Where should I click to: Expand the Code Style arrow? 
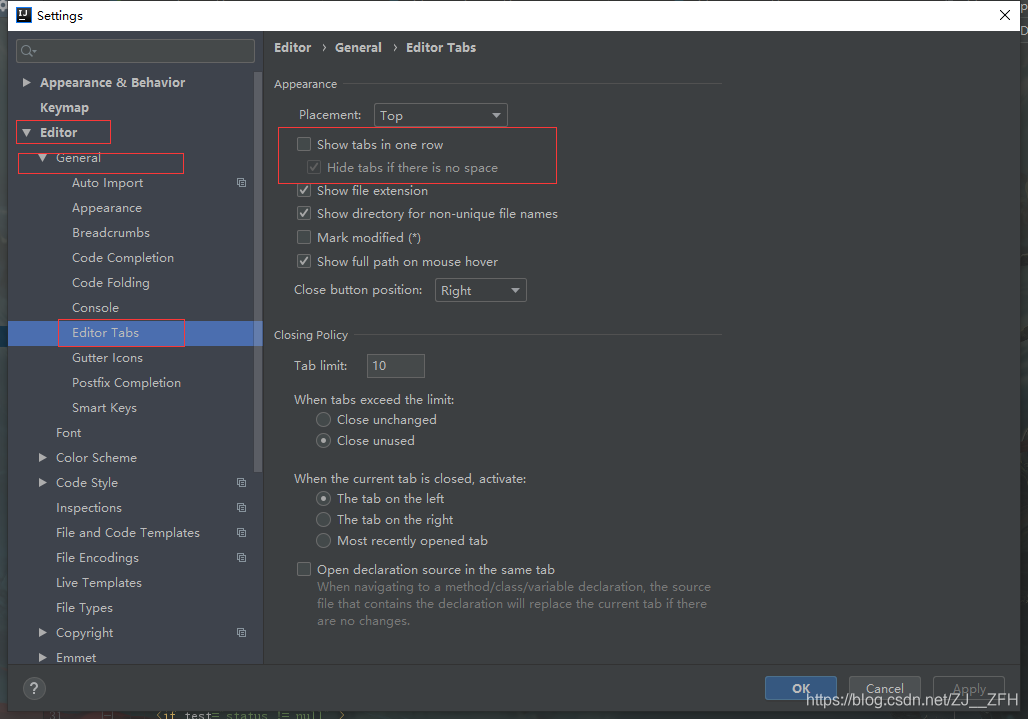pyautogui.click(x=43, y=482)
